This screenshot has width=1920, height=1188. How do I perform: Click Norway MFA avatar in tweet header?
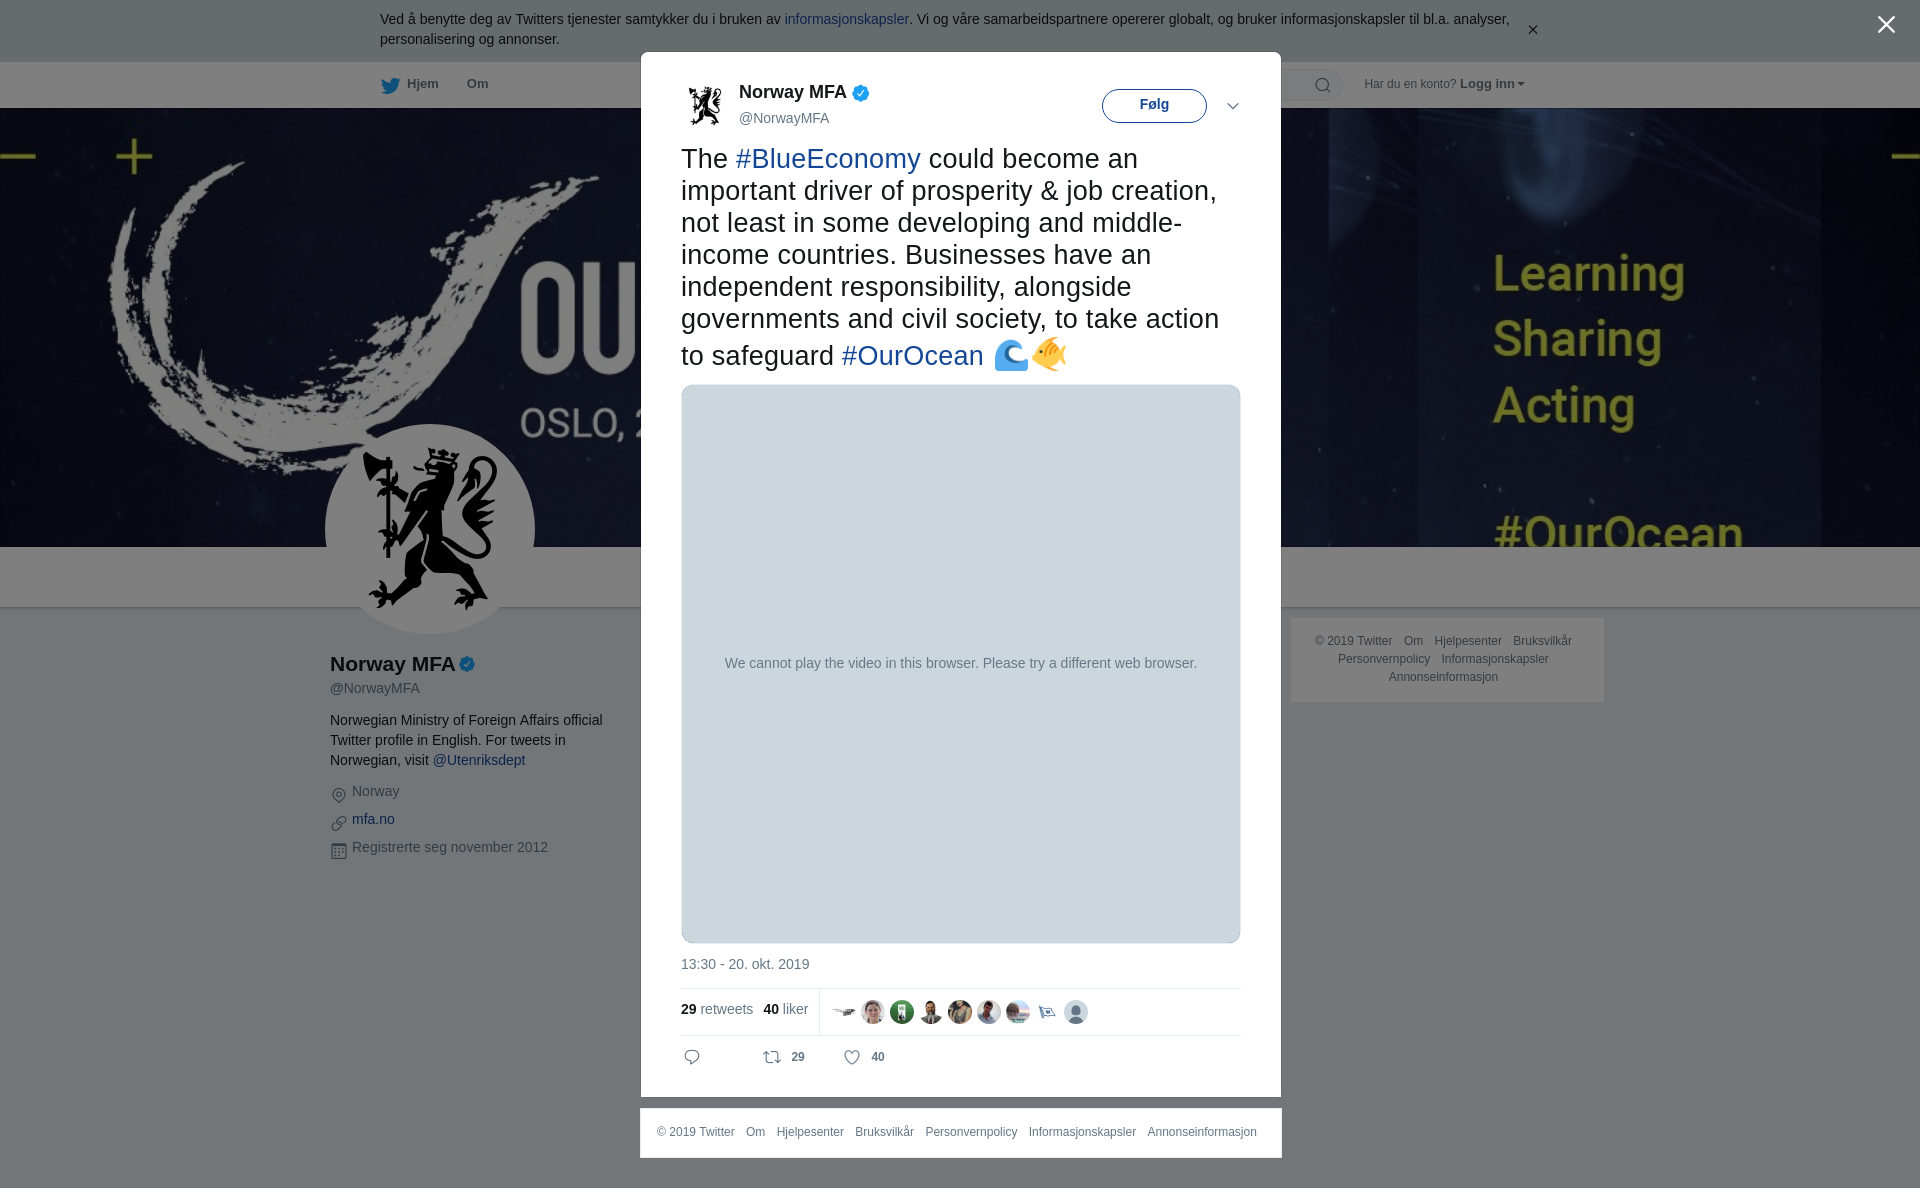[x=705, y=105]
